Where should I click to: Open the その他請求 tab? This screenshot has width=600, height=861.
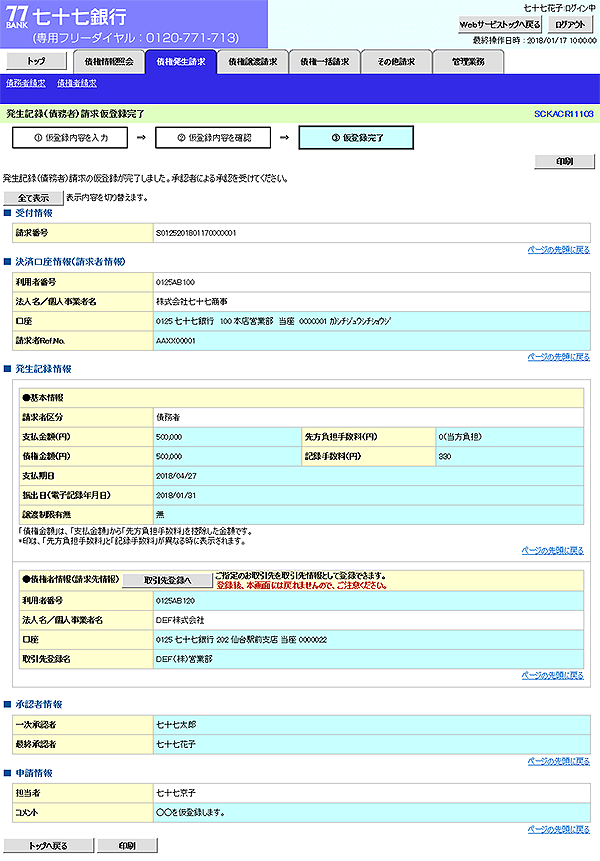pos(396,62)
